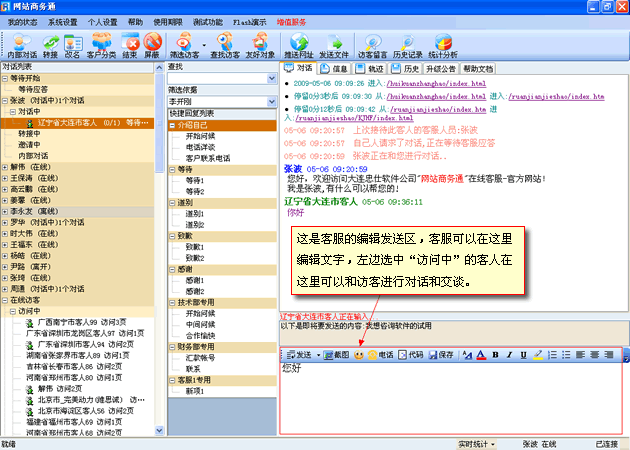The width and height of the screenshot is (630, 450).
Task: Click the 推送网址 push URL icon
Action: click(x=299, y=44)
